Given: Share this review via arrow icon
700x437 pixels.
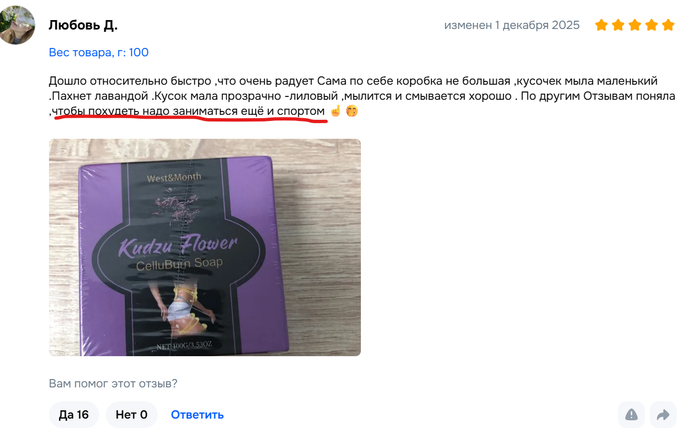Looking at the screenshot, I should click(663, 414).
